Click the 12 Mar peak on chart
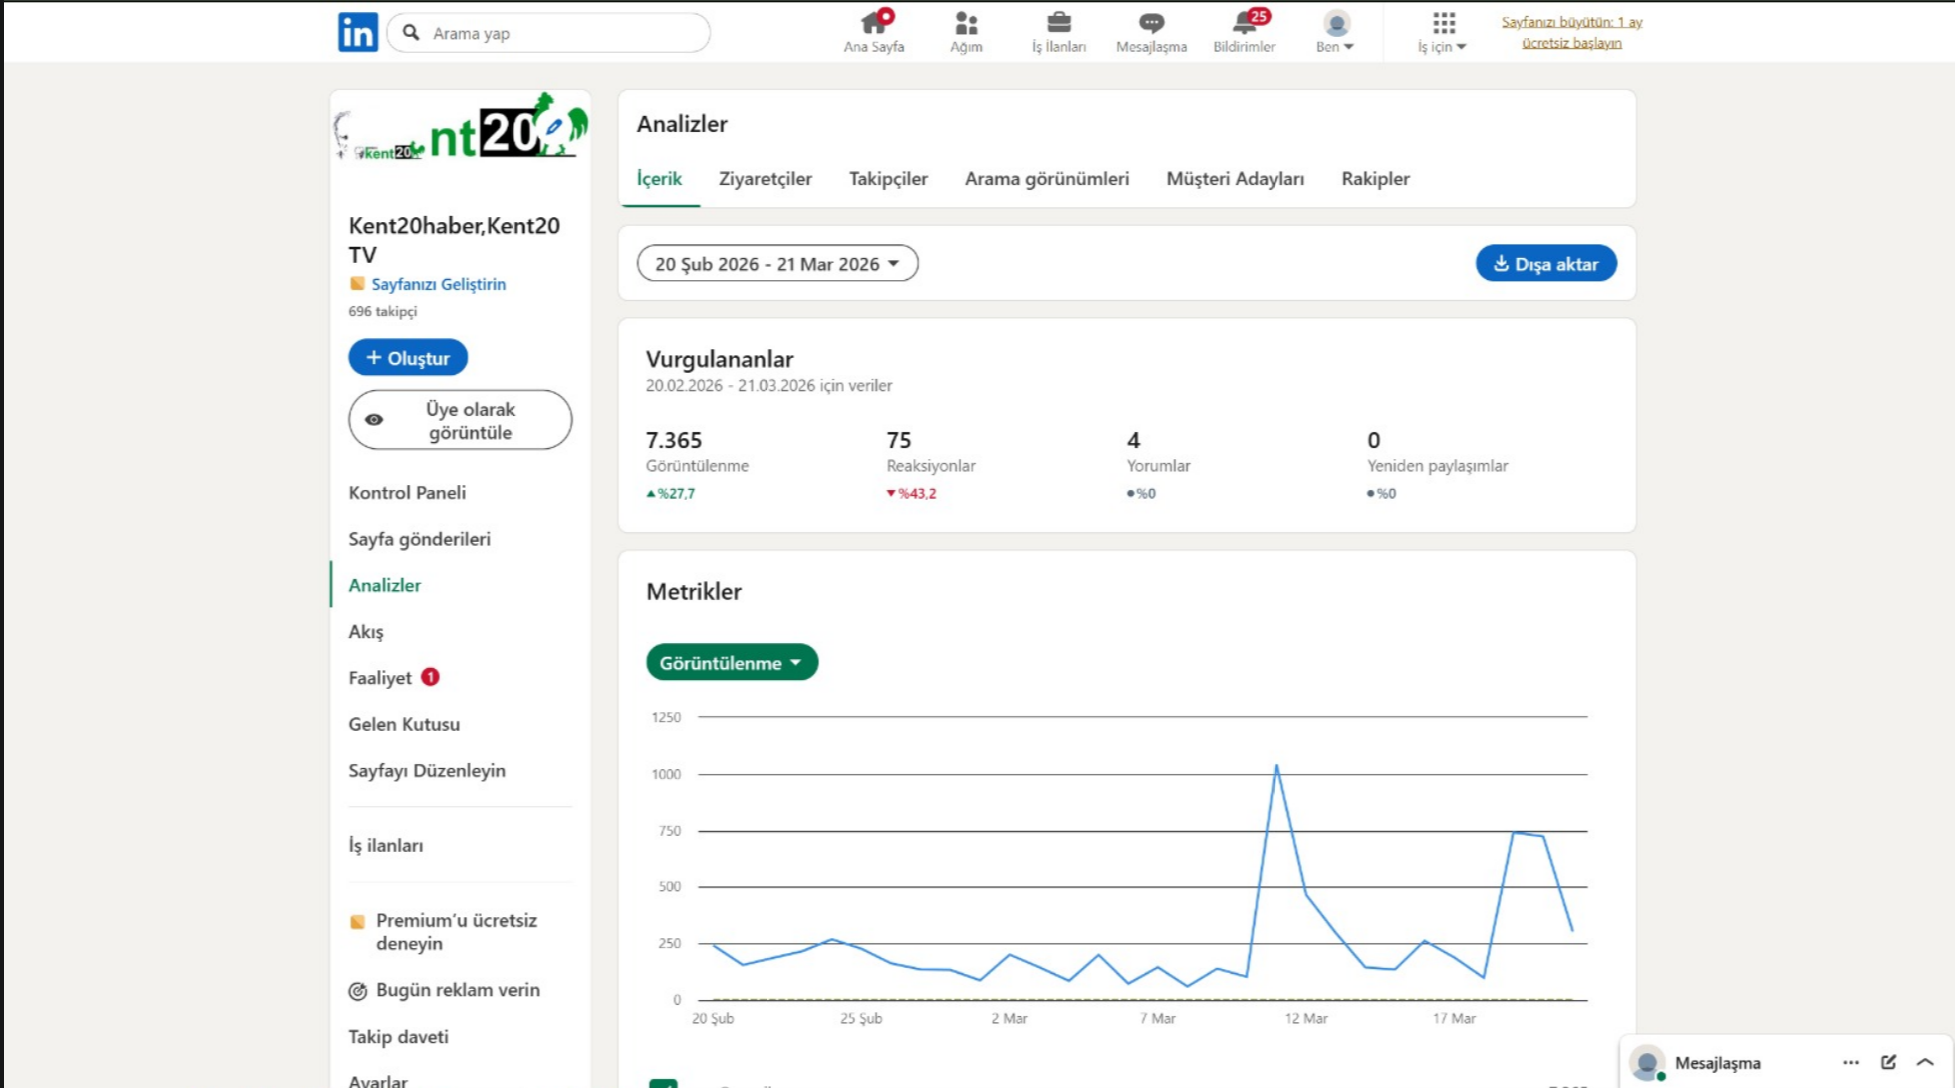 1276,767
